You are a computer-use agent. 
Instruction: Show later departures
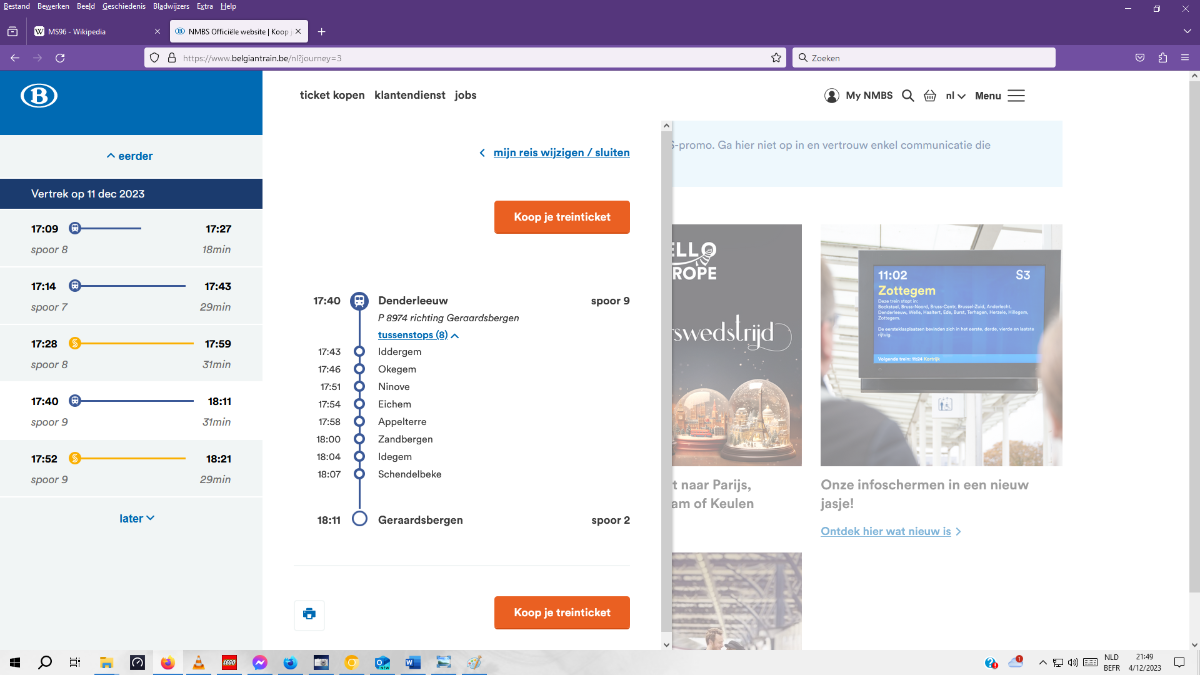point(137,518)
